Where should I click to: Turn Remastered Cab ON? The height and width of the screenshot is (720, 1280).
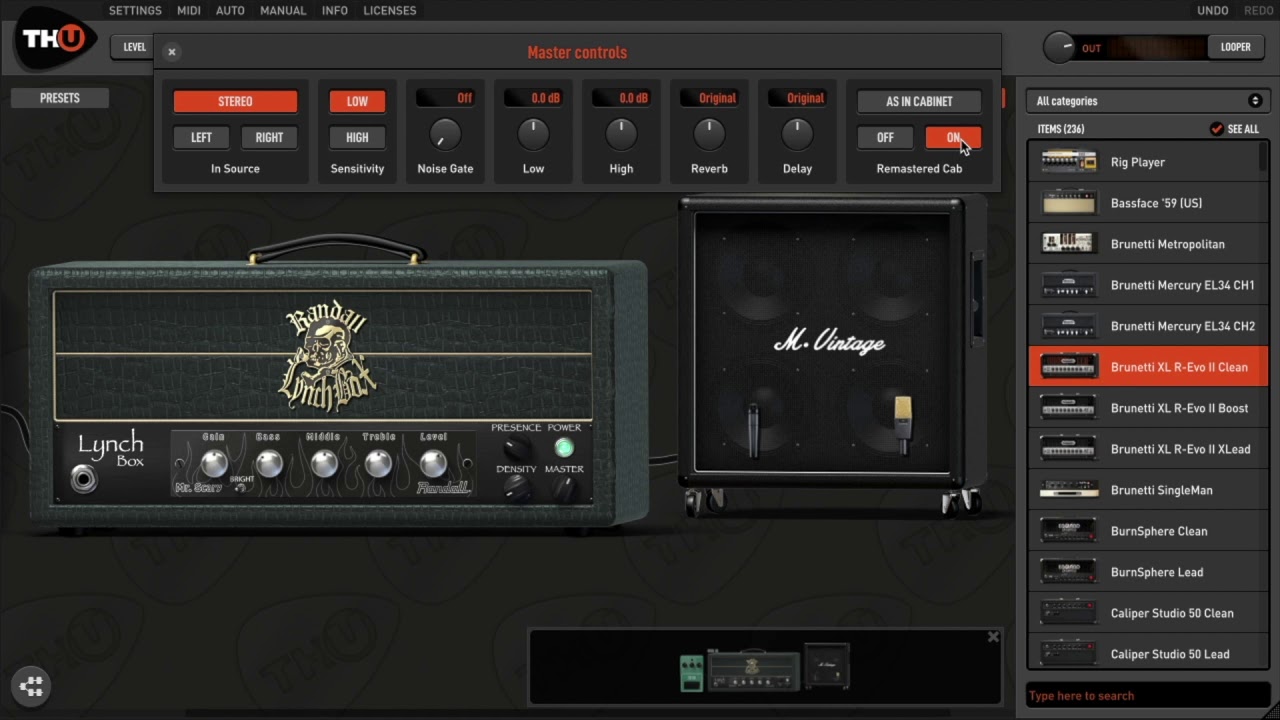(x=953, y=137)
